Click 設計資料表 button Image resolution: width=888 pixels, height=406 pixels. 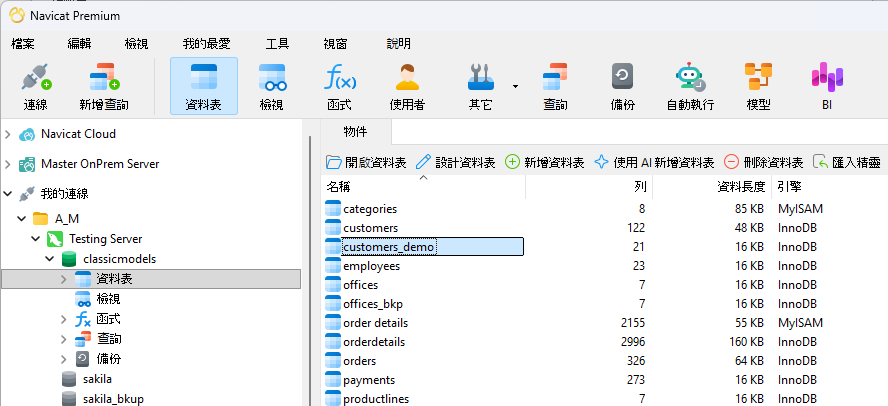[x=455, y=163]
